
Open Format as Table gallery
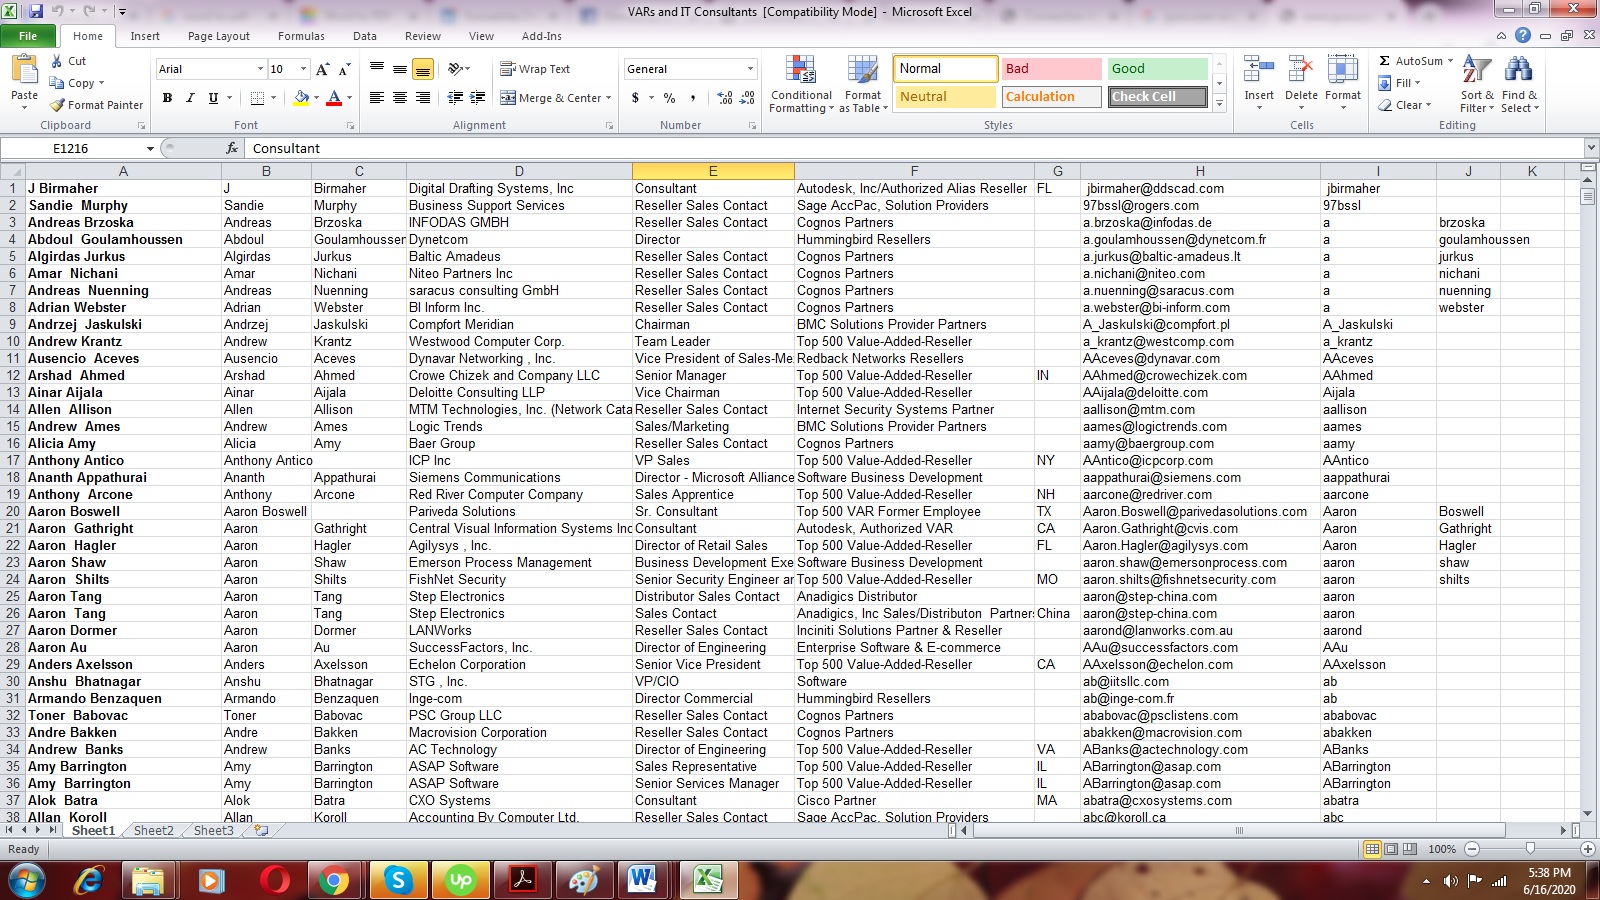[x=863, y=84]
